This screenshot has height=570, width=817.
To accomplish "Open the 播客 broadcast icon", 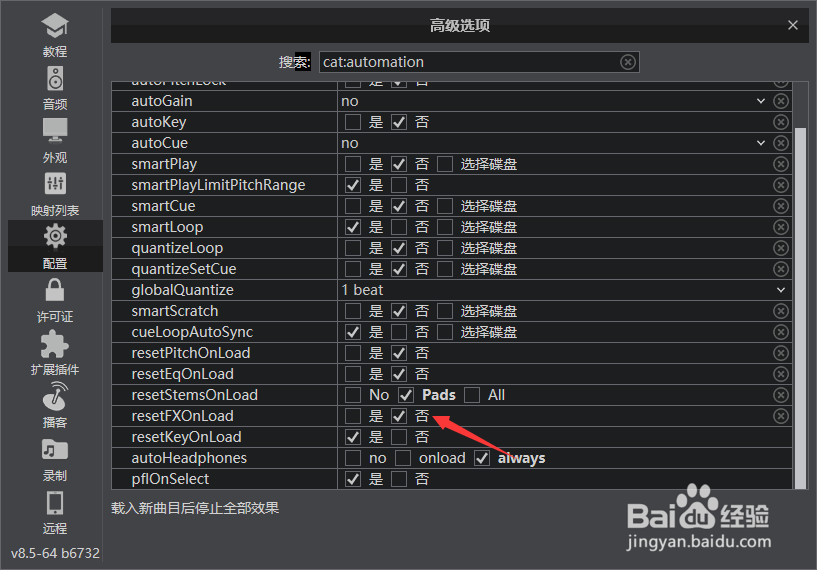I will [x=55, y=396].
